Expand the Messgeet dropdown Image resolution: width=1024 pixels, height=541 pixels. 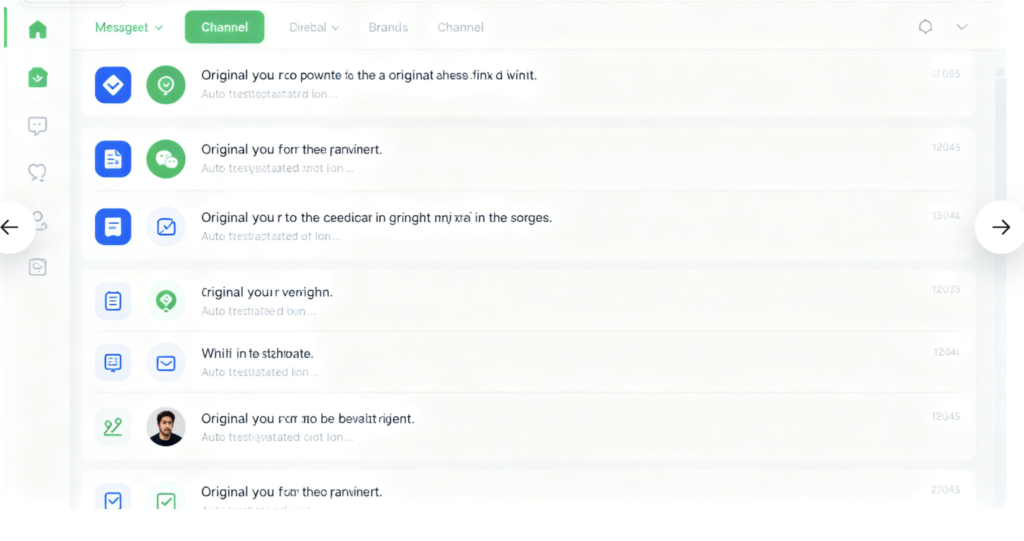click(x=129, y=27)
